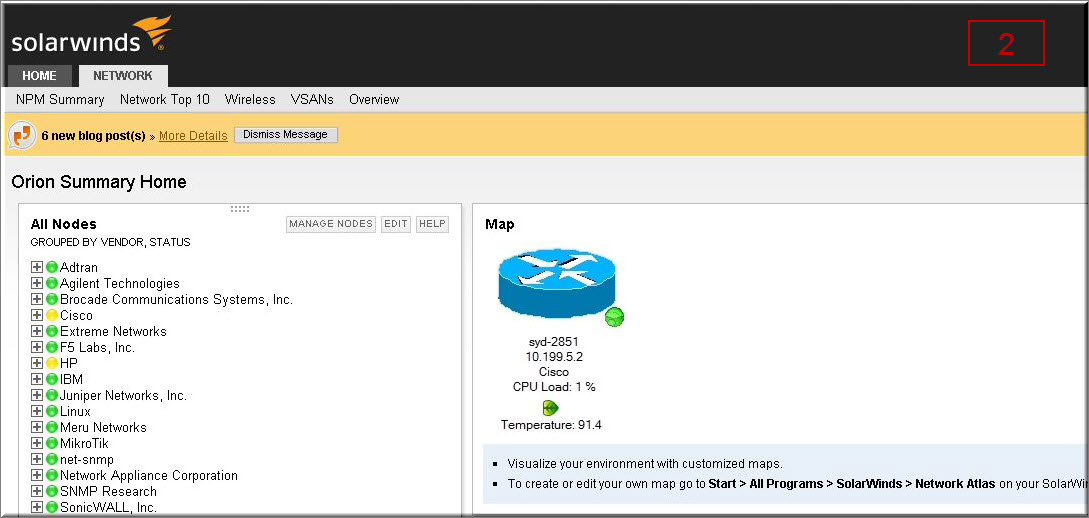The image size is (1089, 518).
Task: Click the Brocade Communications status icon
Action: tap(52, 299)
